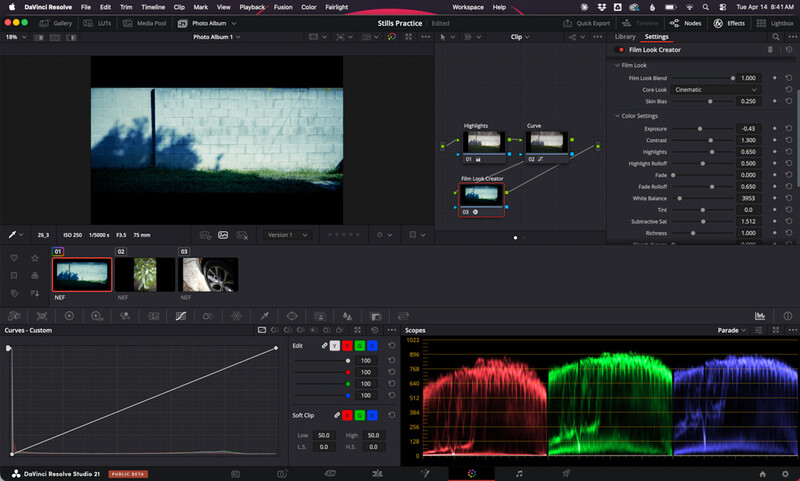Click the star rating filter icon

[x=35, y=258]
